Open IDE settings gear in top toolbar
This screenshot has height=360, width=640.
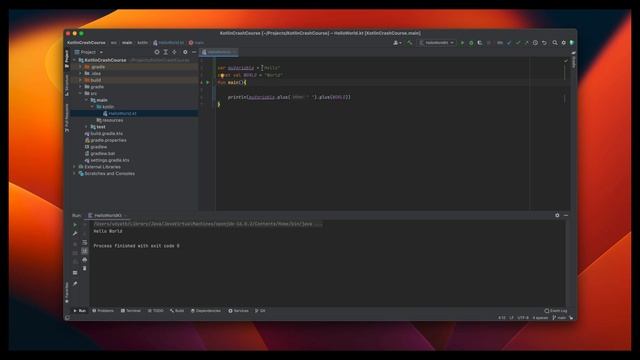tap(564, 42)
